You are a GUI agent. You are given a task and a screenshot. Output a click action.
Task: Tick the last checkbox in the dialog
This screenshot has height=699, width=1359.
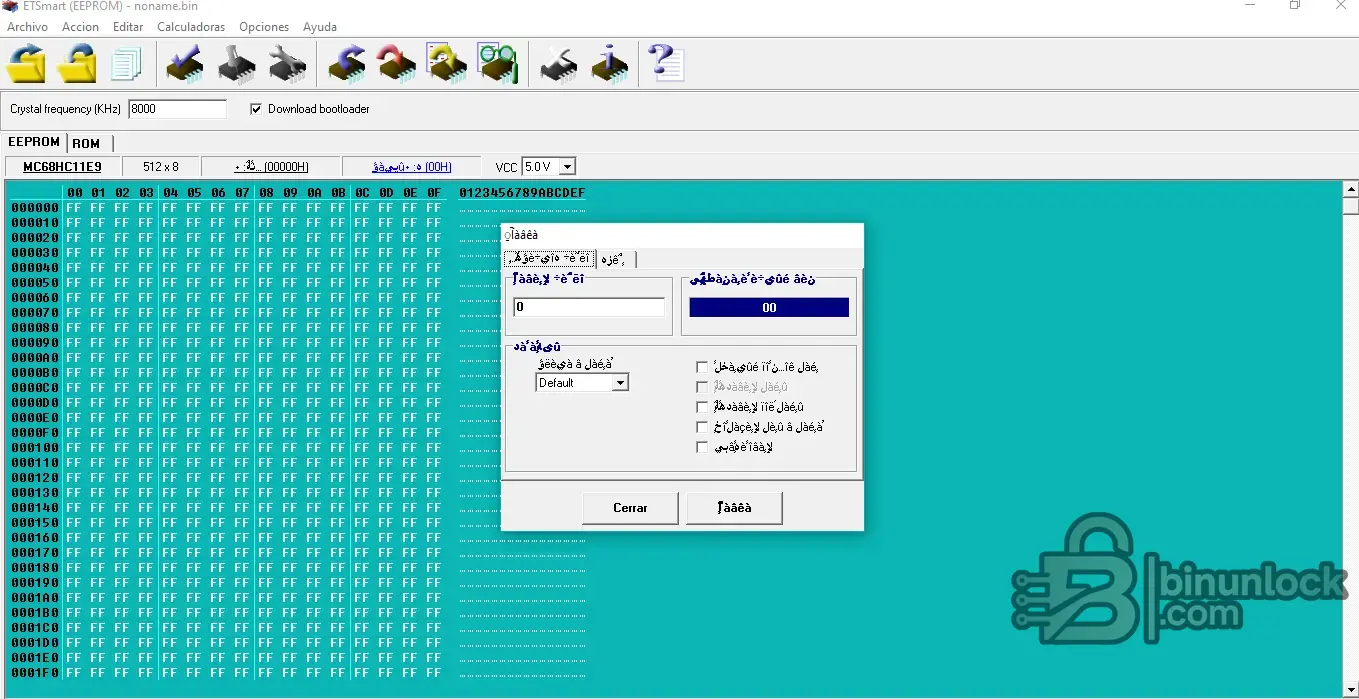pos(702,447)
